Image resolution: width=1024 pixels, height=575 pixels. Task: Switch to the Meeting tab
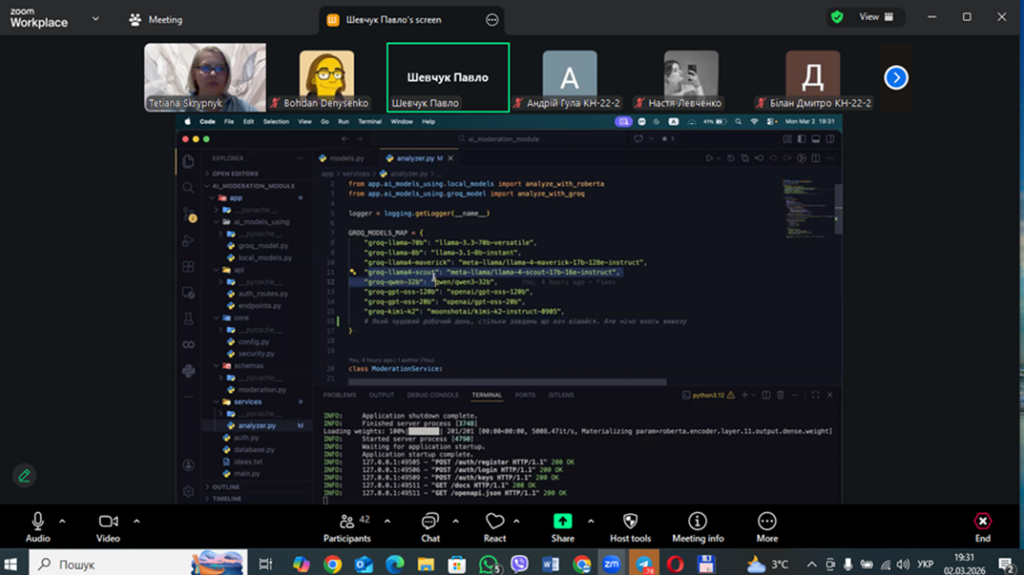tap(156, 19)
